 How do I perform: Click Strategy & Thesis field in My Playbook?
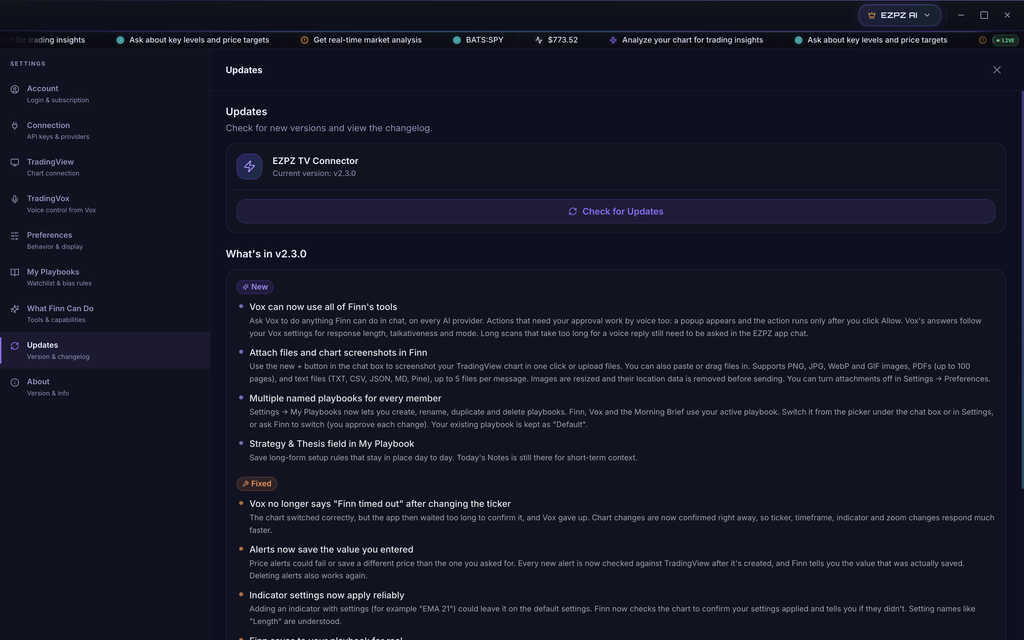tap(332, 444)
